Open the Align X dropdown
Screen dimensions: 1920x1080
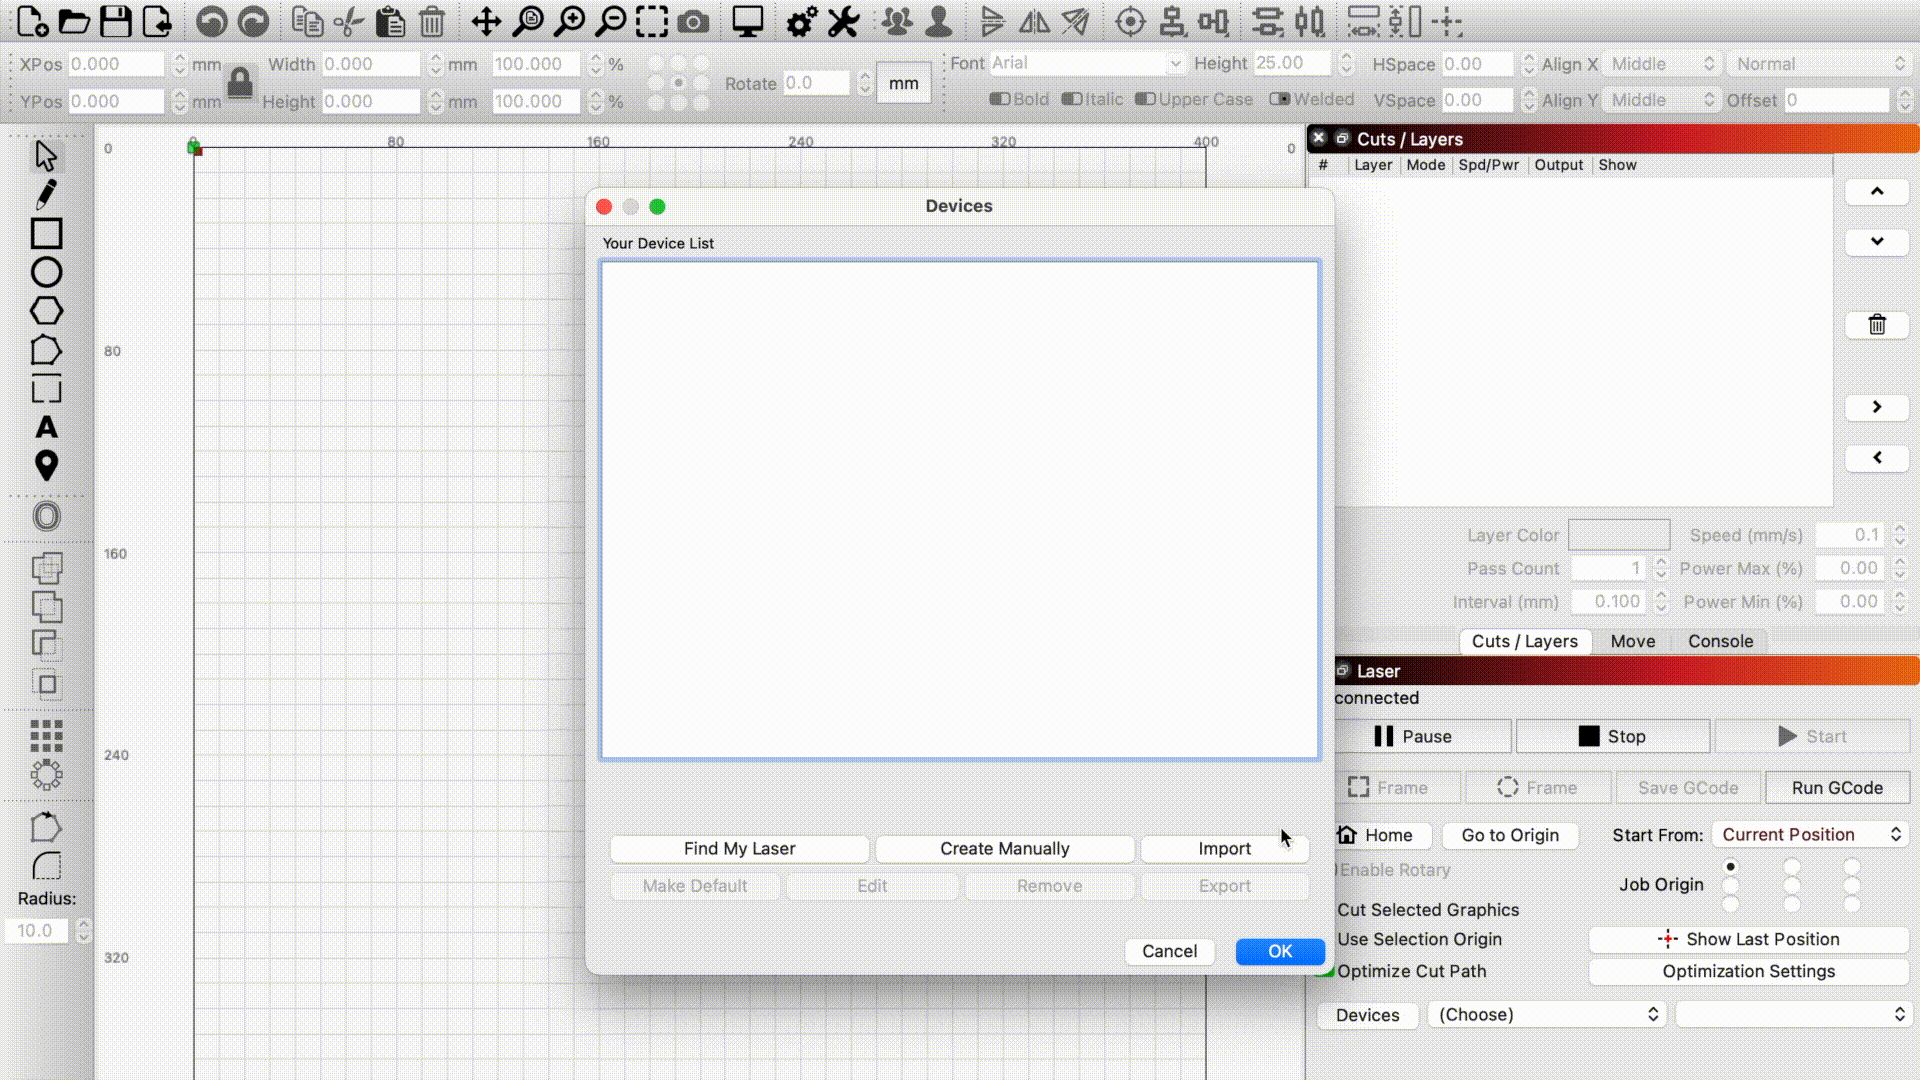click(1661, 64)
